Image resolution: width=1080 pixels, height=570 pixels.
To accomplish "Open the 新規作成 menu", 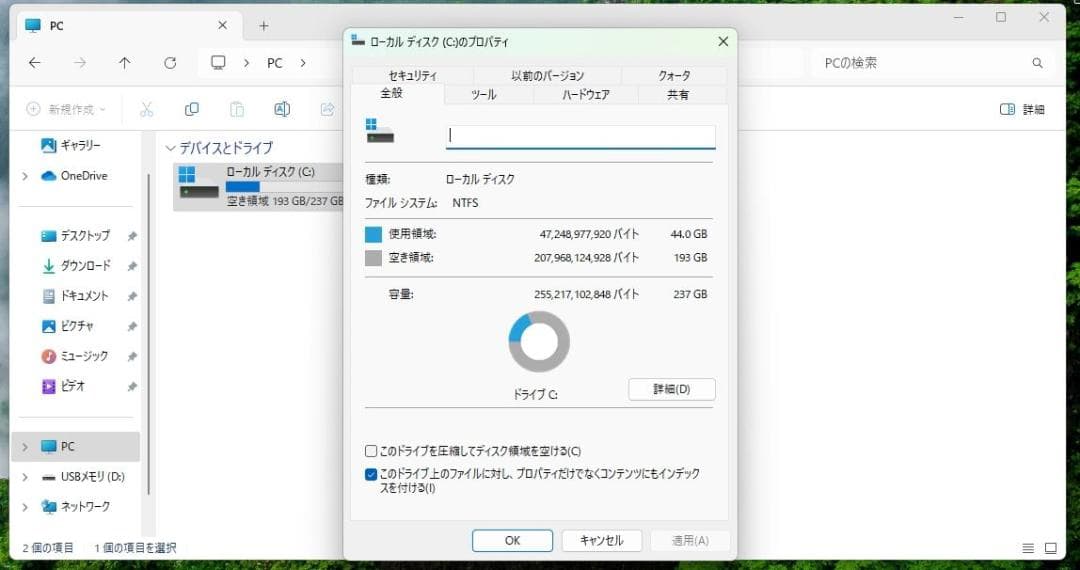I will pyautogui.click(x=66, y=109).
